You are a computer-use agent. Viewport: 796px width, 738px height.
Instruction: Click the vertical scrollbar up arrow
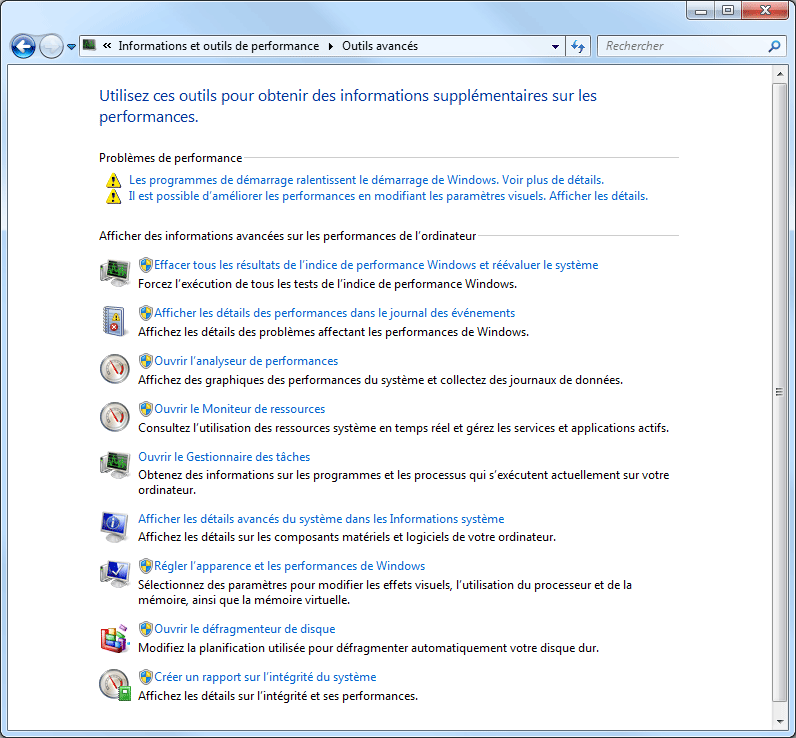(780, 74)
